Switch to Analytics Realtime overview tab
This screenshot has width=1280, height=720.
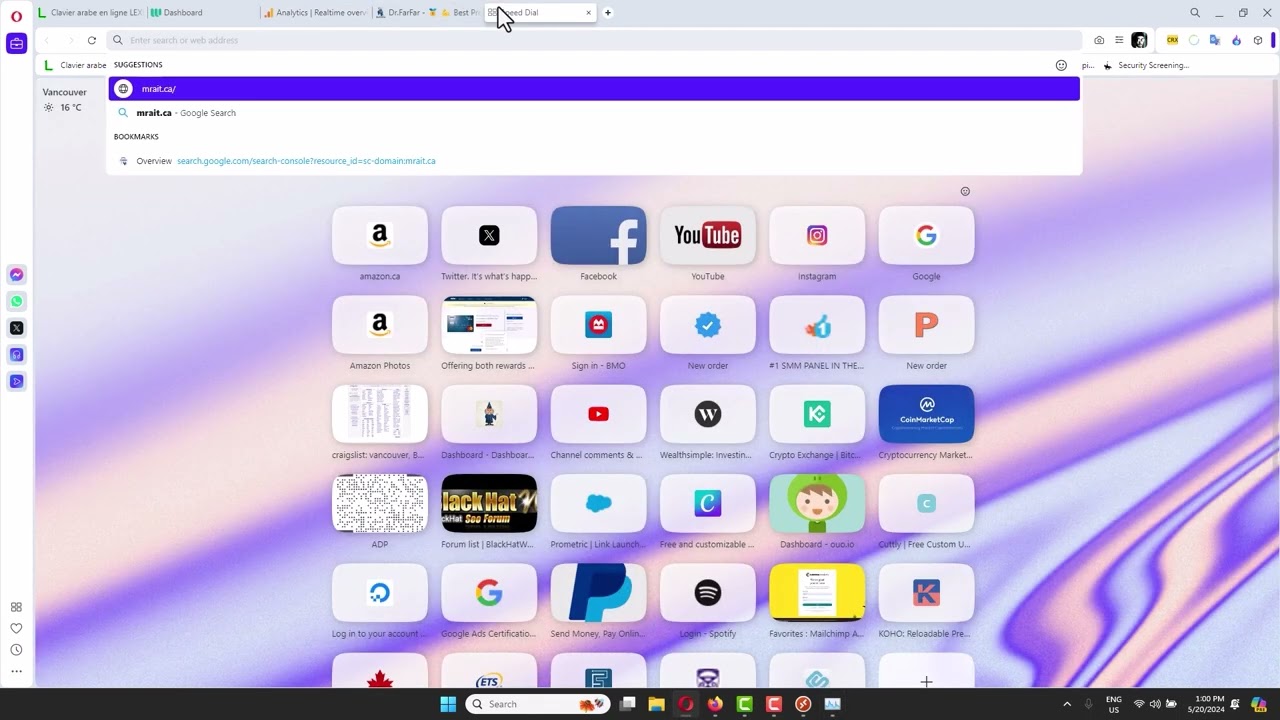tap(316, 13)
